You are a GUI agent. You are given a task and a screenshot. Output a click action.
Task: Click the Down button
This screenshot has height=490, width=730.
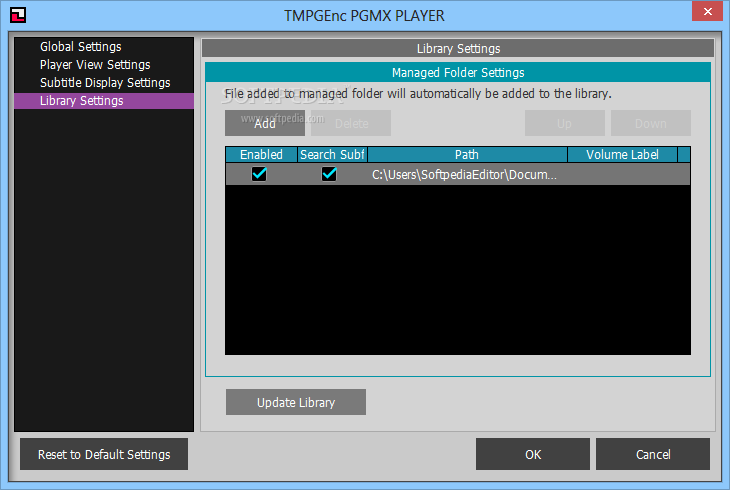coord(651,123)
